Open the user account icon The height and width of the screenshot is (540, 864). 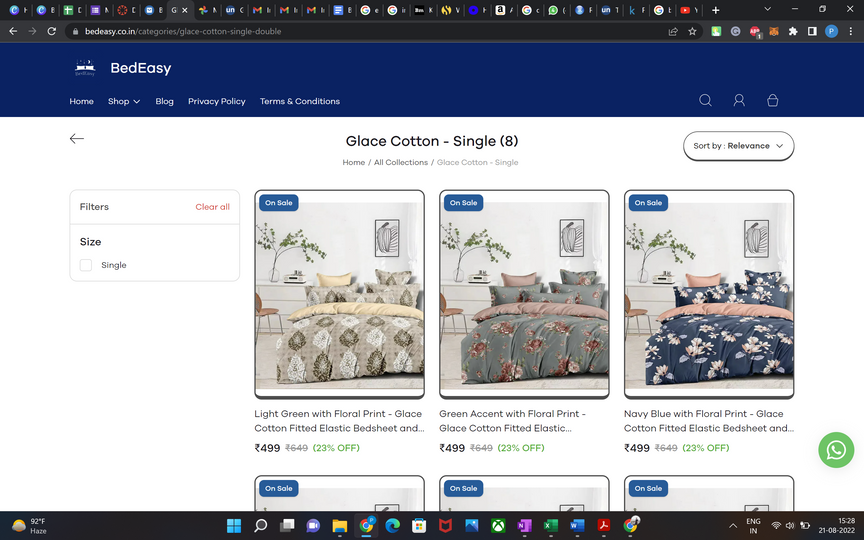(739, 100)
